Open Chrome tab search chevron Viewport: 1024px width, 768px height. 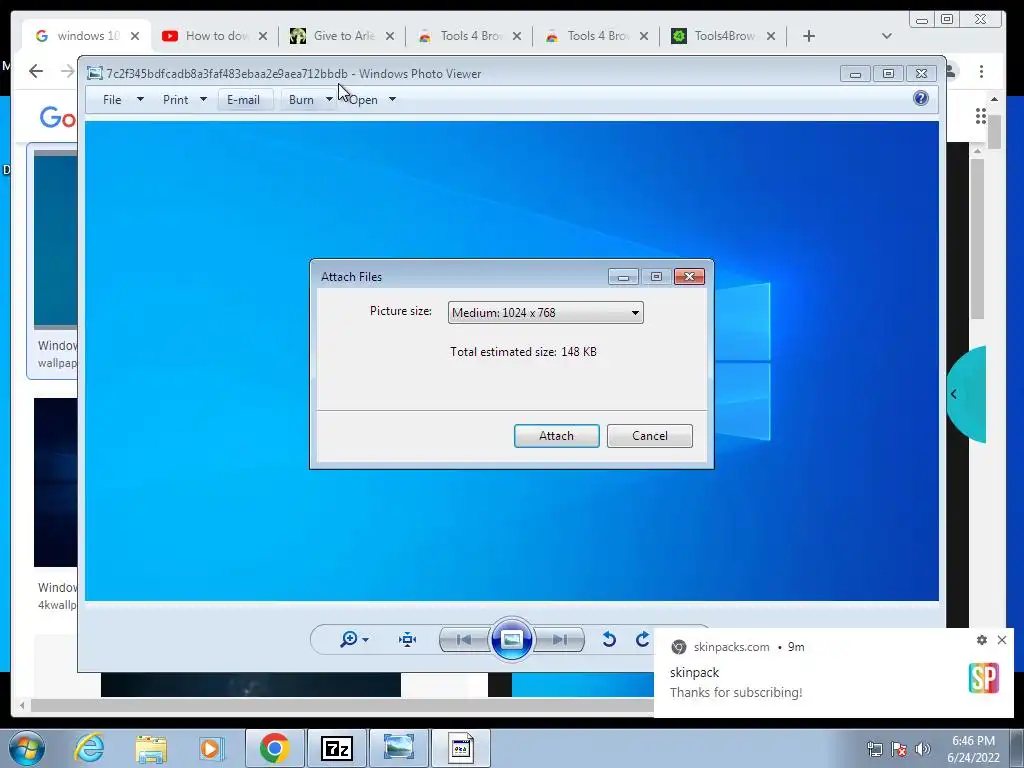[x=886, y=36]
